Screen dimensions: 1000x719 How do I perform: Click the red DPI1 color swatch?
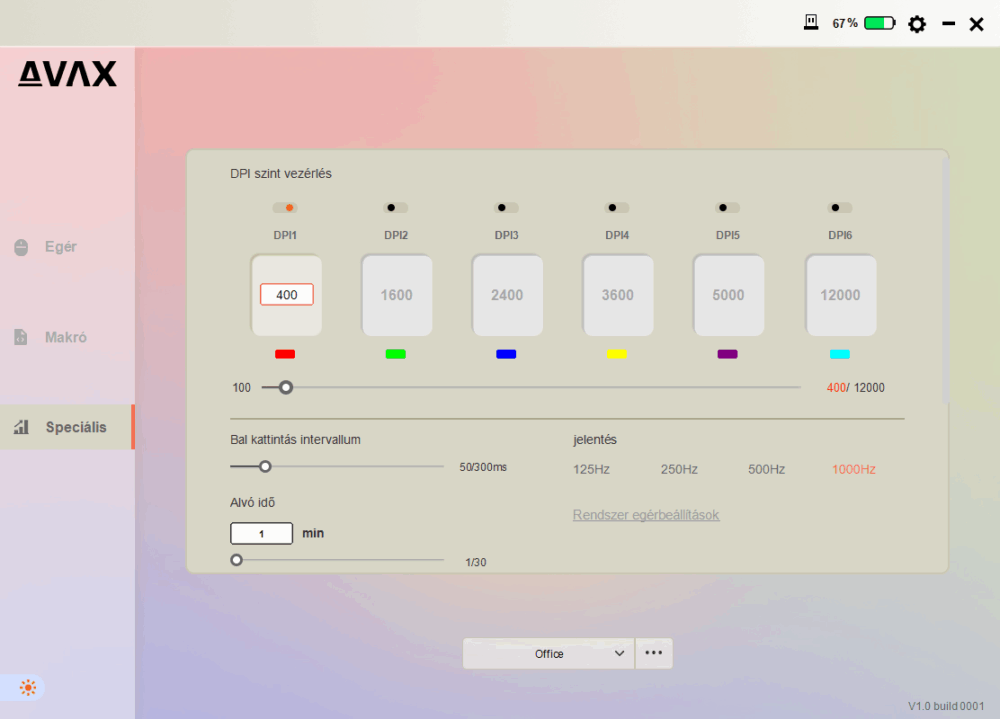coord(285,354)
